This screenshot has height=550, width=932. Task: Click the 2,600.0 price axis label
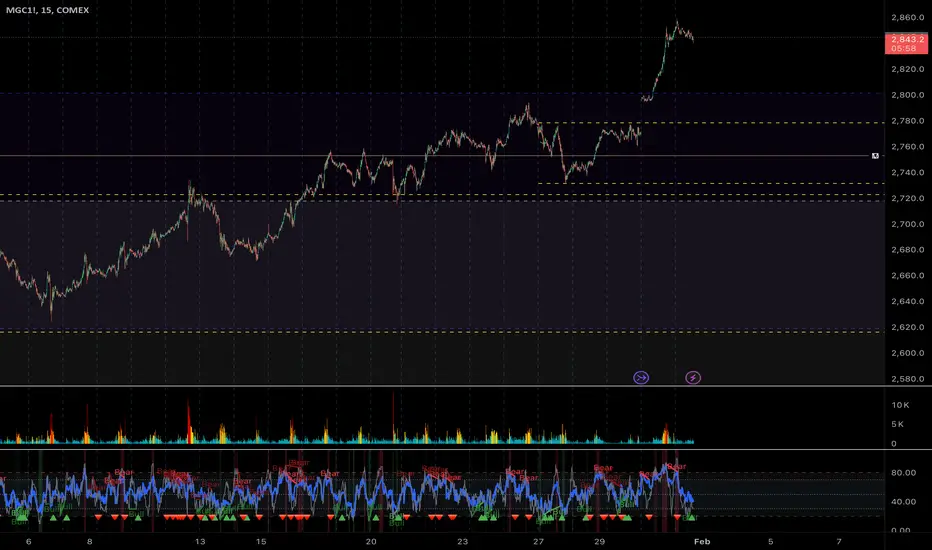coord(908,353)
